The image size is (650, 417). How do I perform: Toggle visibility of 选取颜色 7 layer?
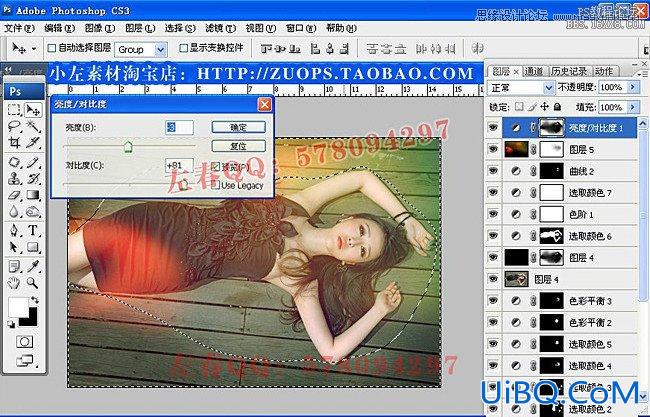[x=493, y=192]
